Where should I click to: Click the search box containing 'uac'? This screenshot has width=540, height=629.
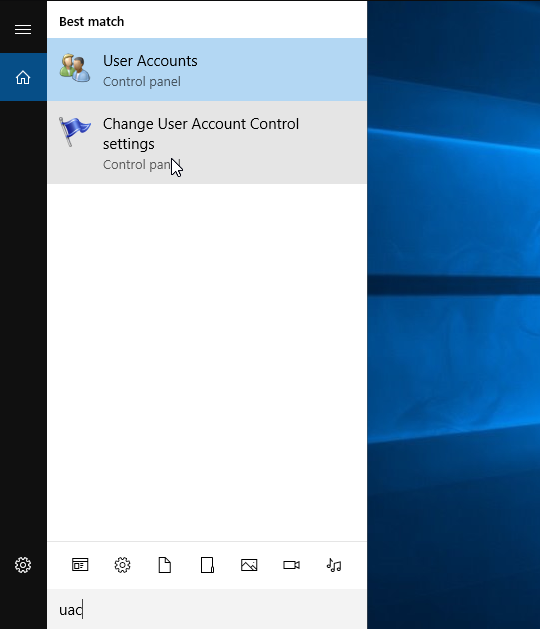click(x=207, y=609)
